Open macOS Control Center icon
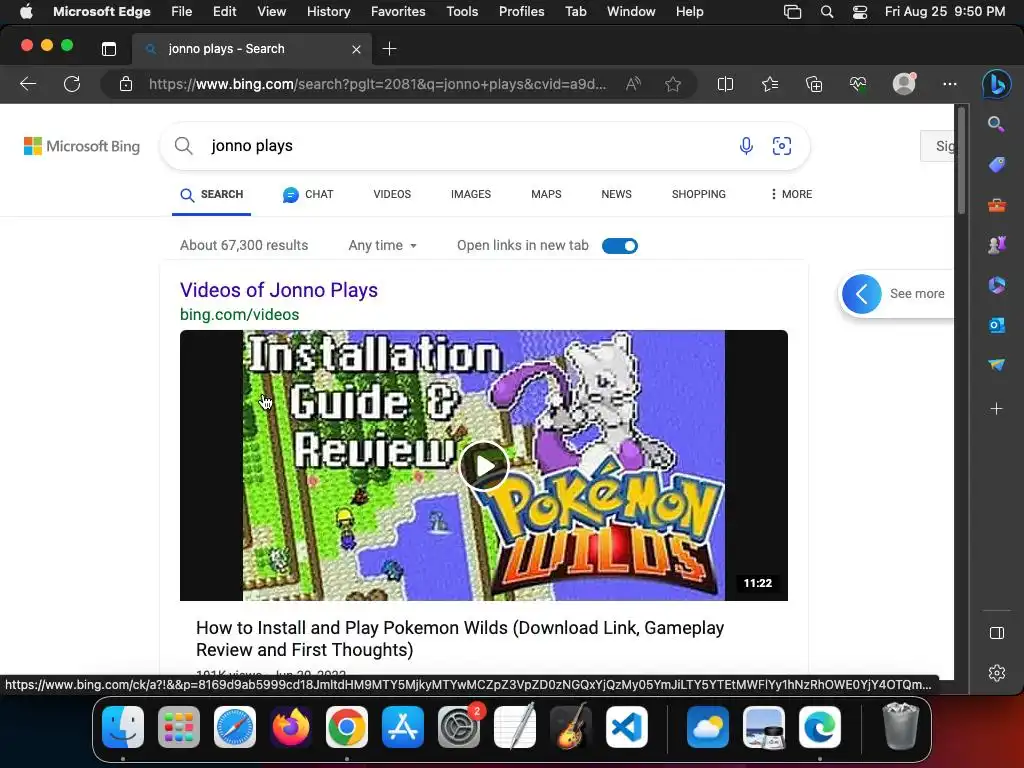 tap(860, 11)
